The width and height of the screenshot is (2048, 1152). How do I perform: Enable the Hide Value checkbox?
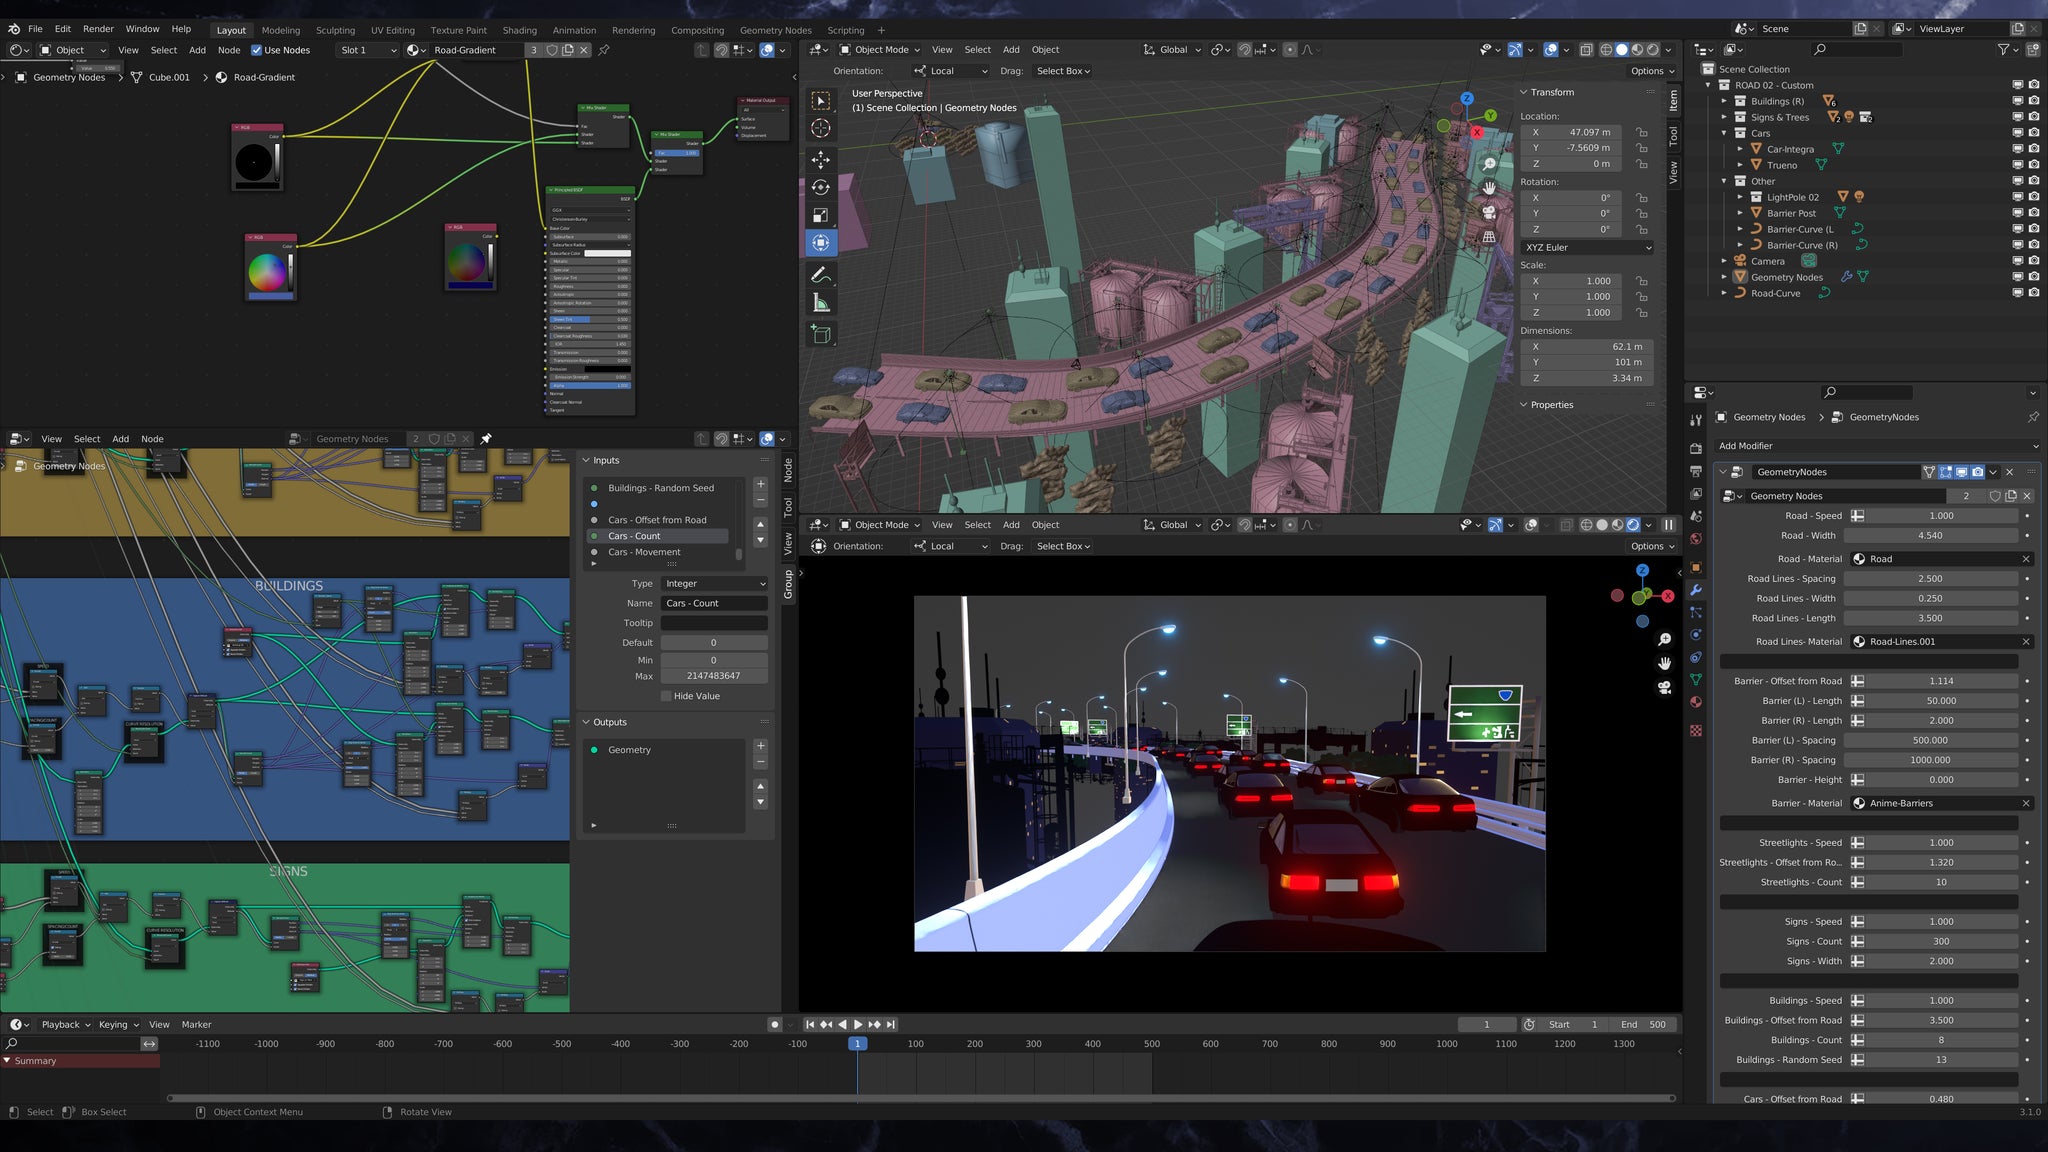point(666,695)
